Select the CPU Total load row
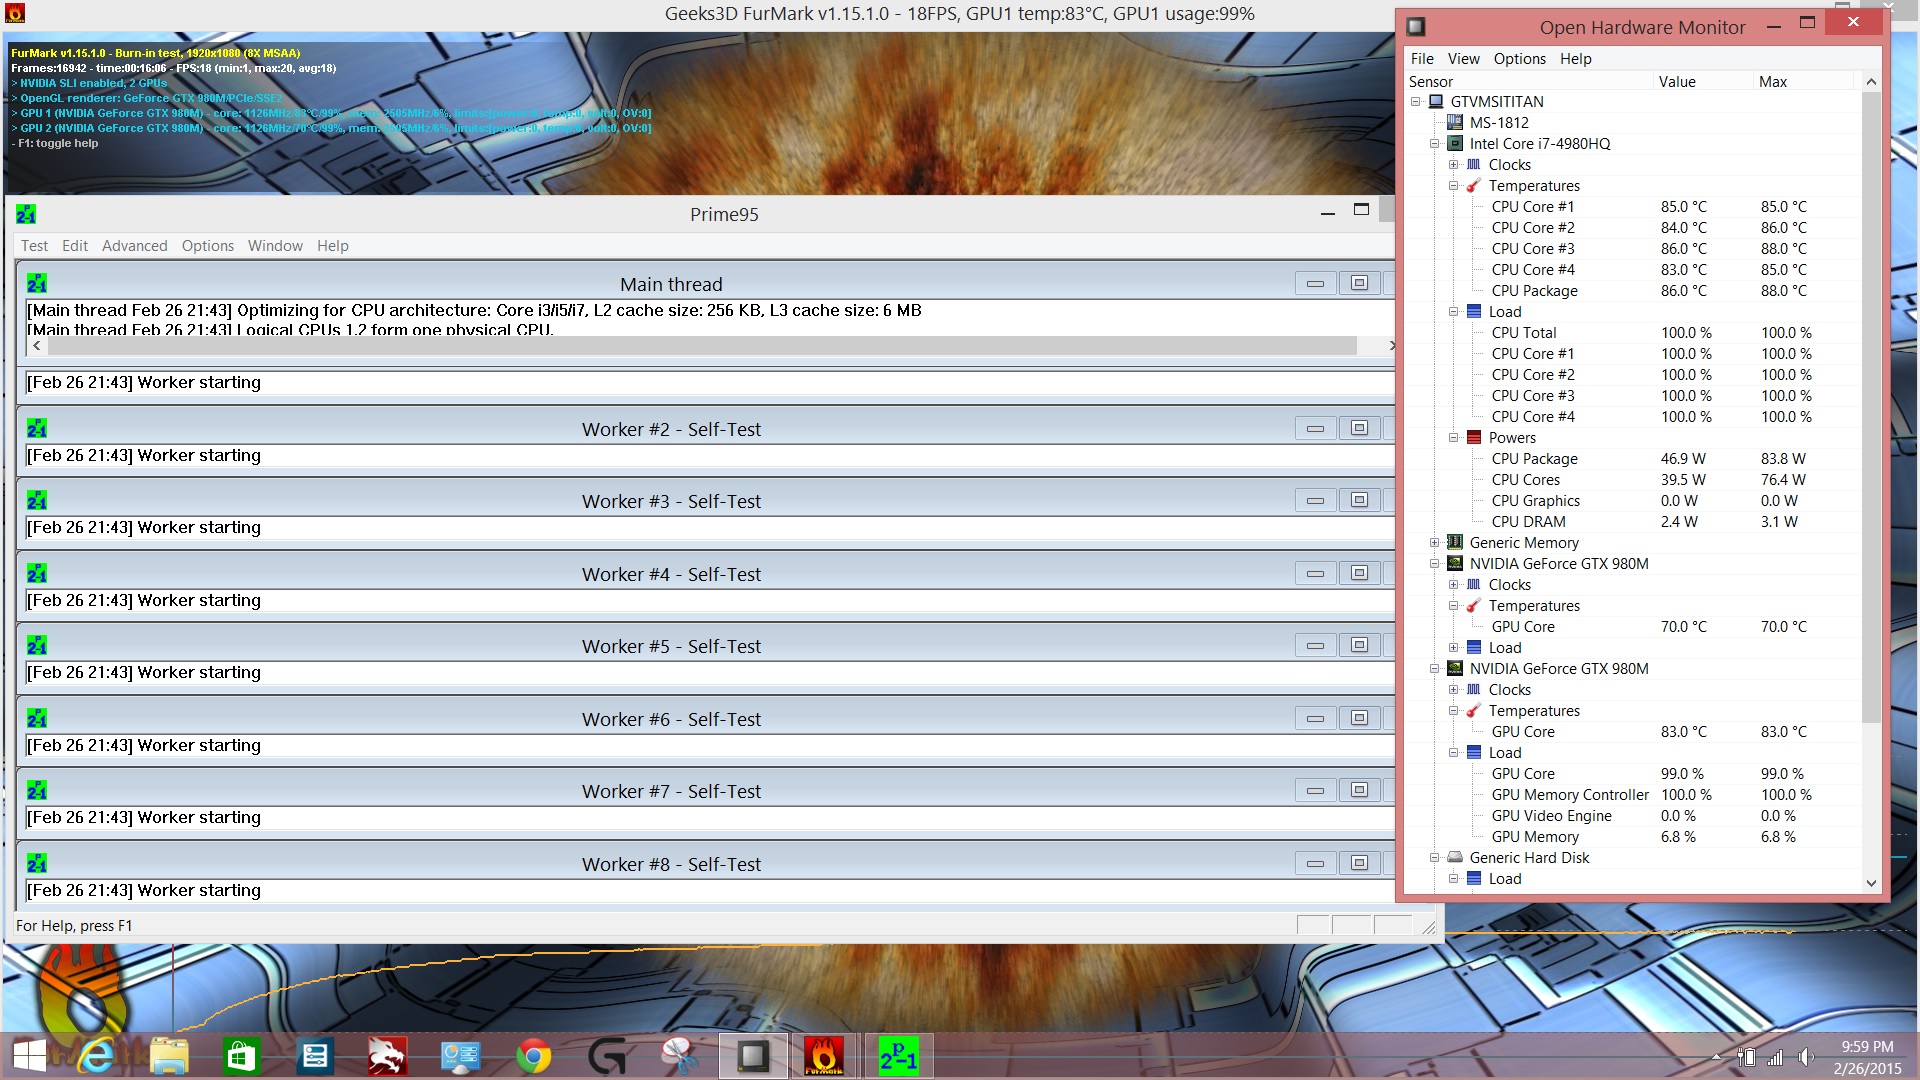 click(1633, 333)
